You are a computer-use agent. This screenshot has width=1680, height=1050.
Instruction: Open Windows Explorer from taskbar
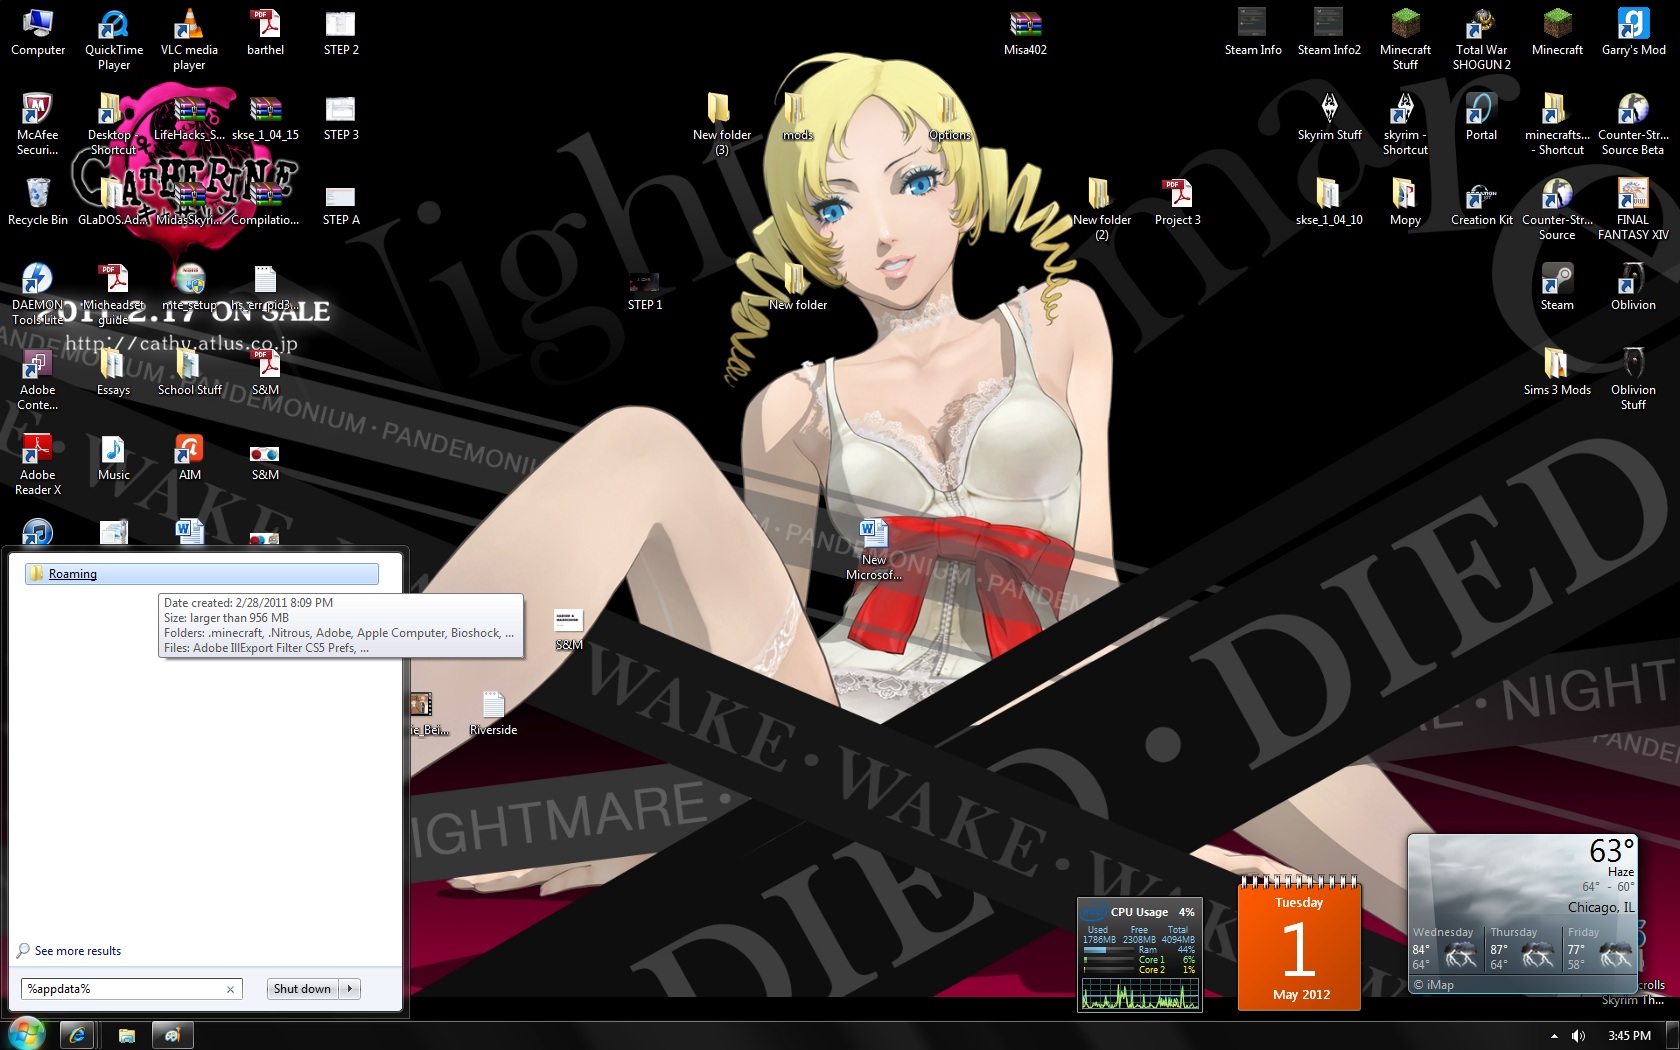pyautogui.click(x=126, y=1036)
